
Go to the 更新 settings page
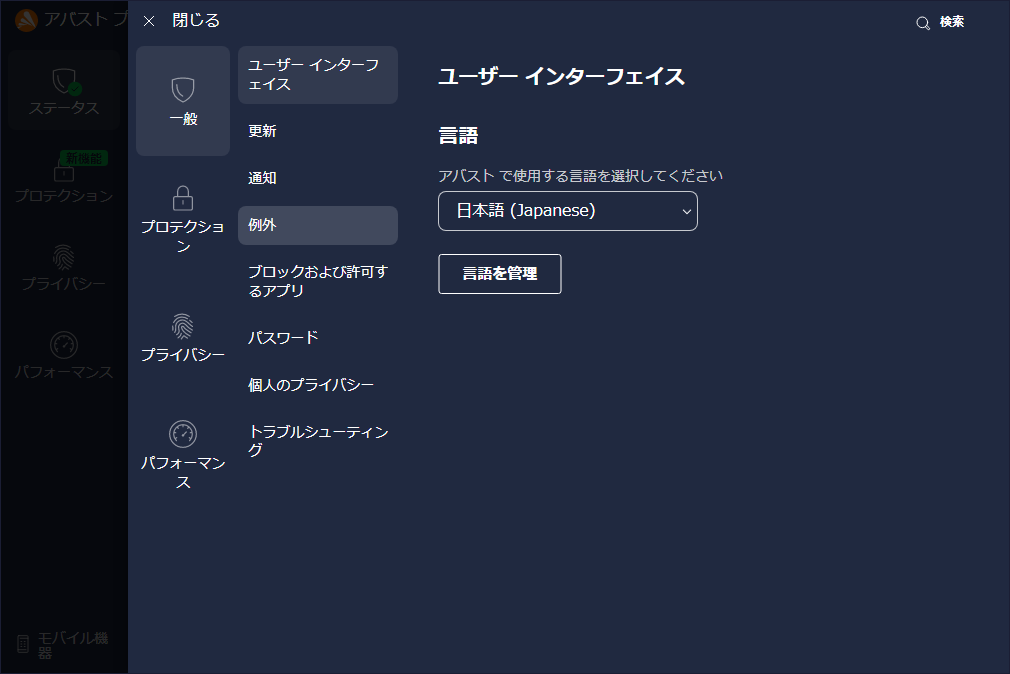coord(318,131)
